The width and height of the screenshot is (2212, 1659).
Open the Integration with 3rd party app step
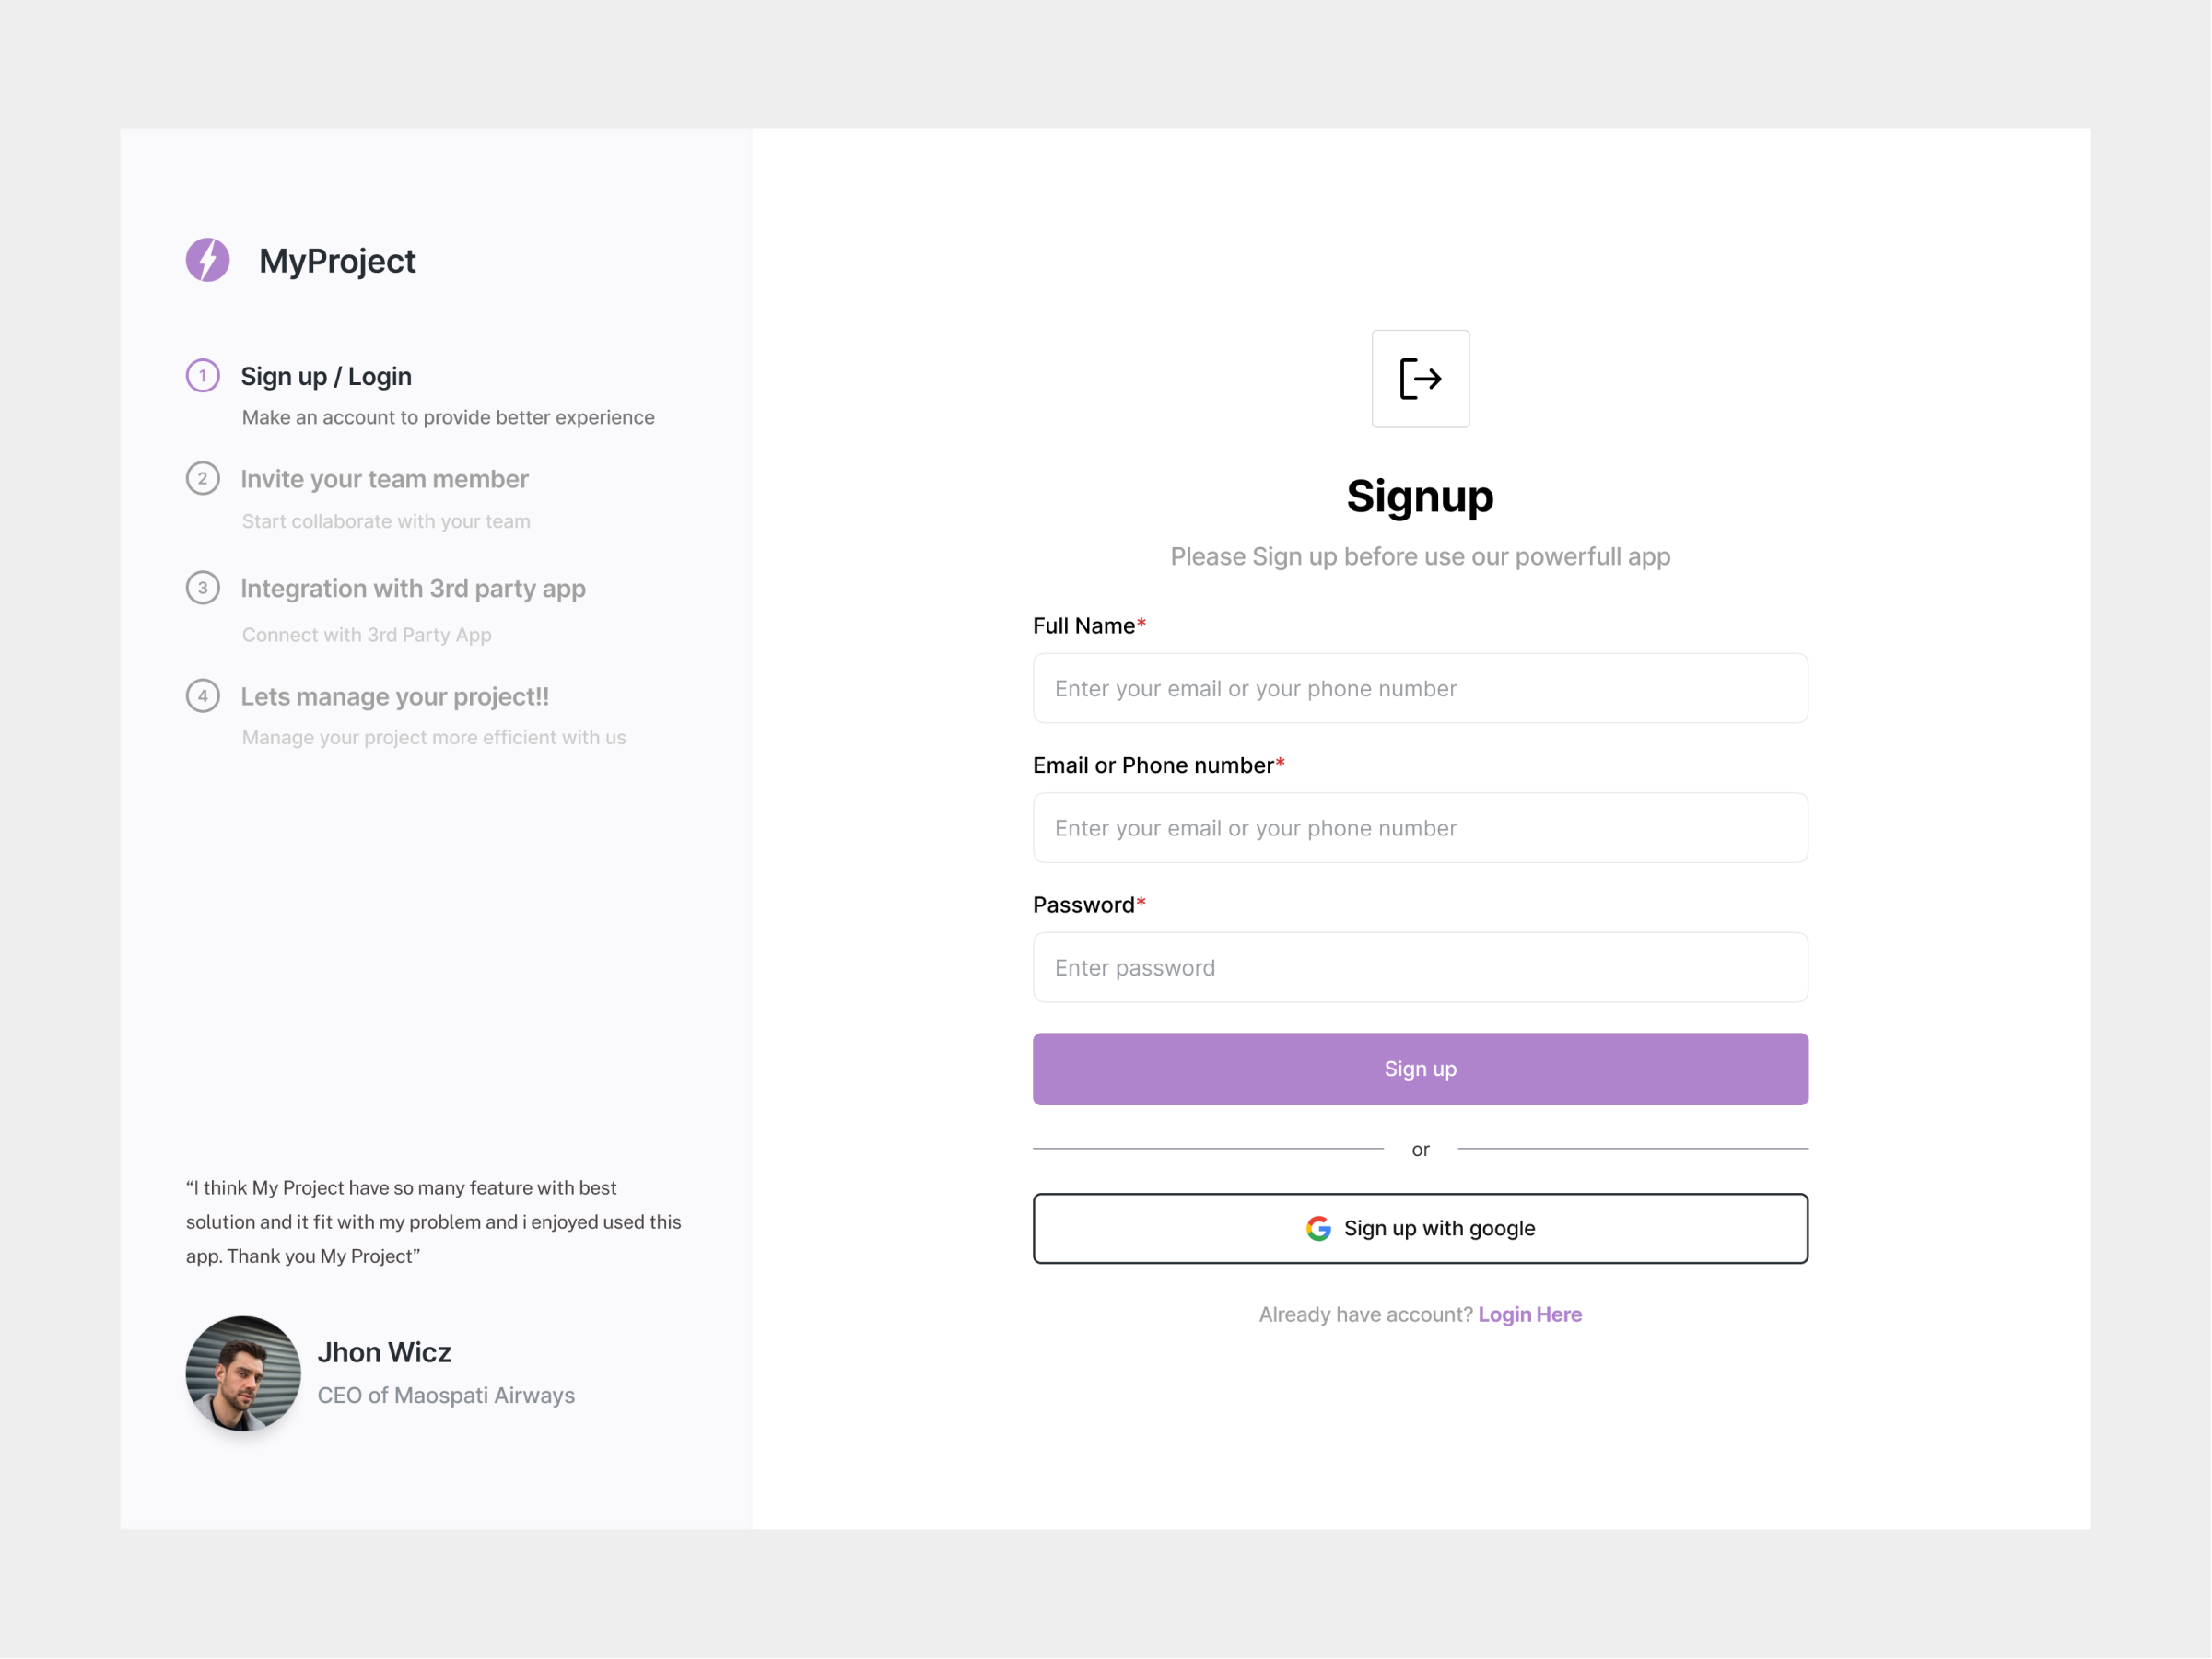(413, 589)
